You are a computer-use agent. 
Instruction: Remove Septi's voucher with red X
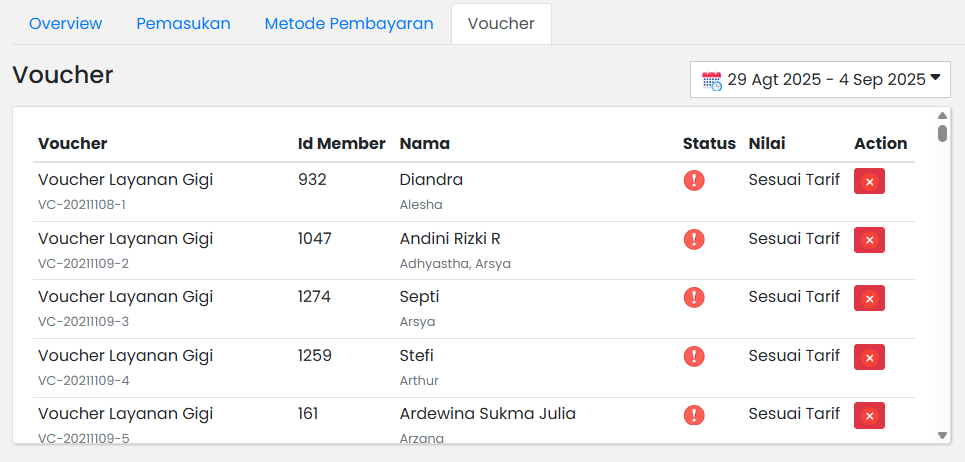(869, 298)
